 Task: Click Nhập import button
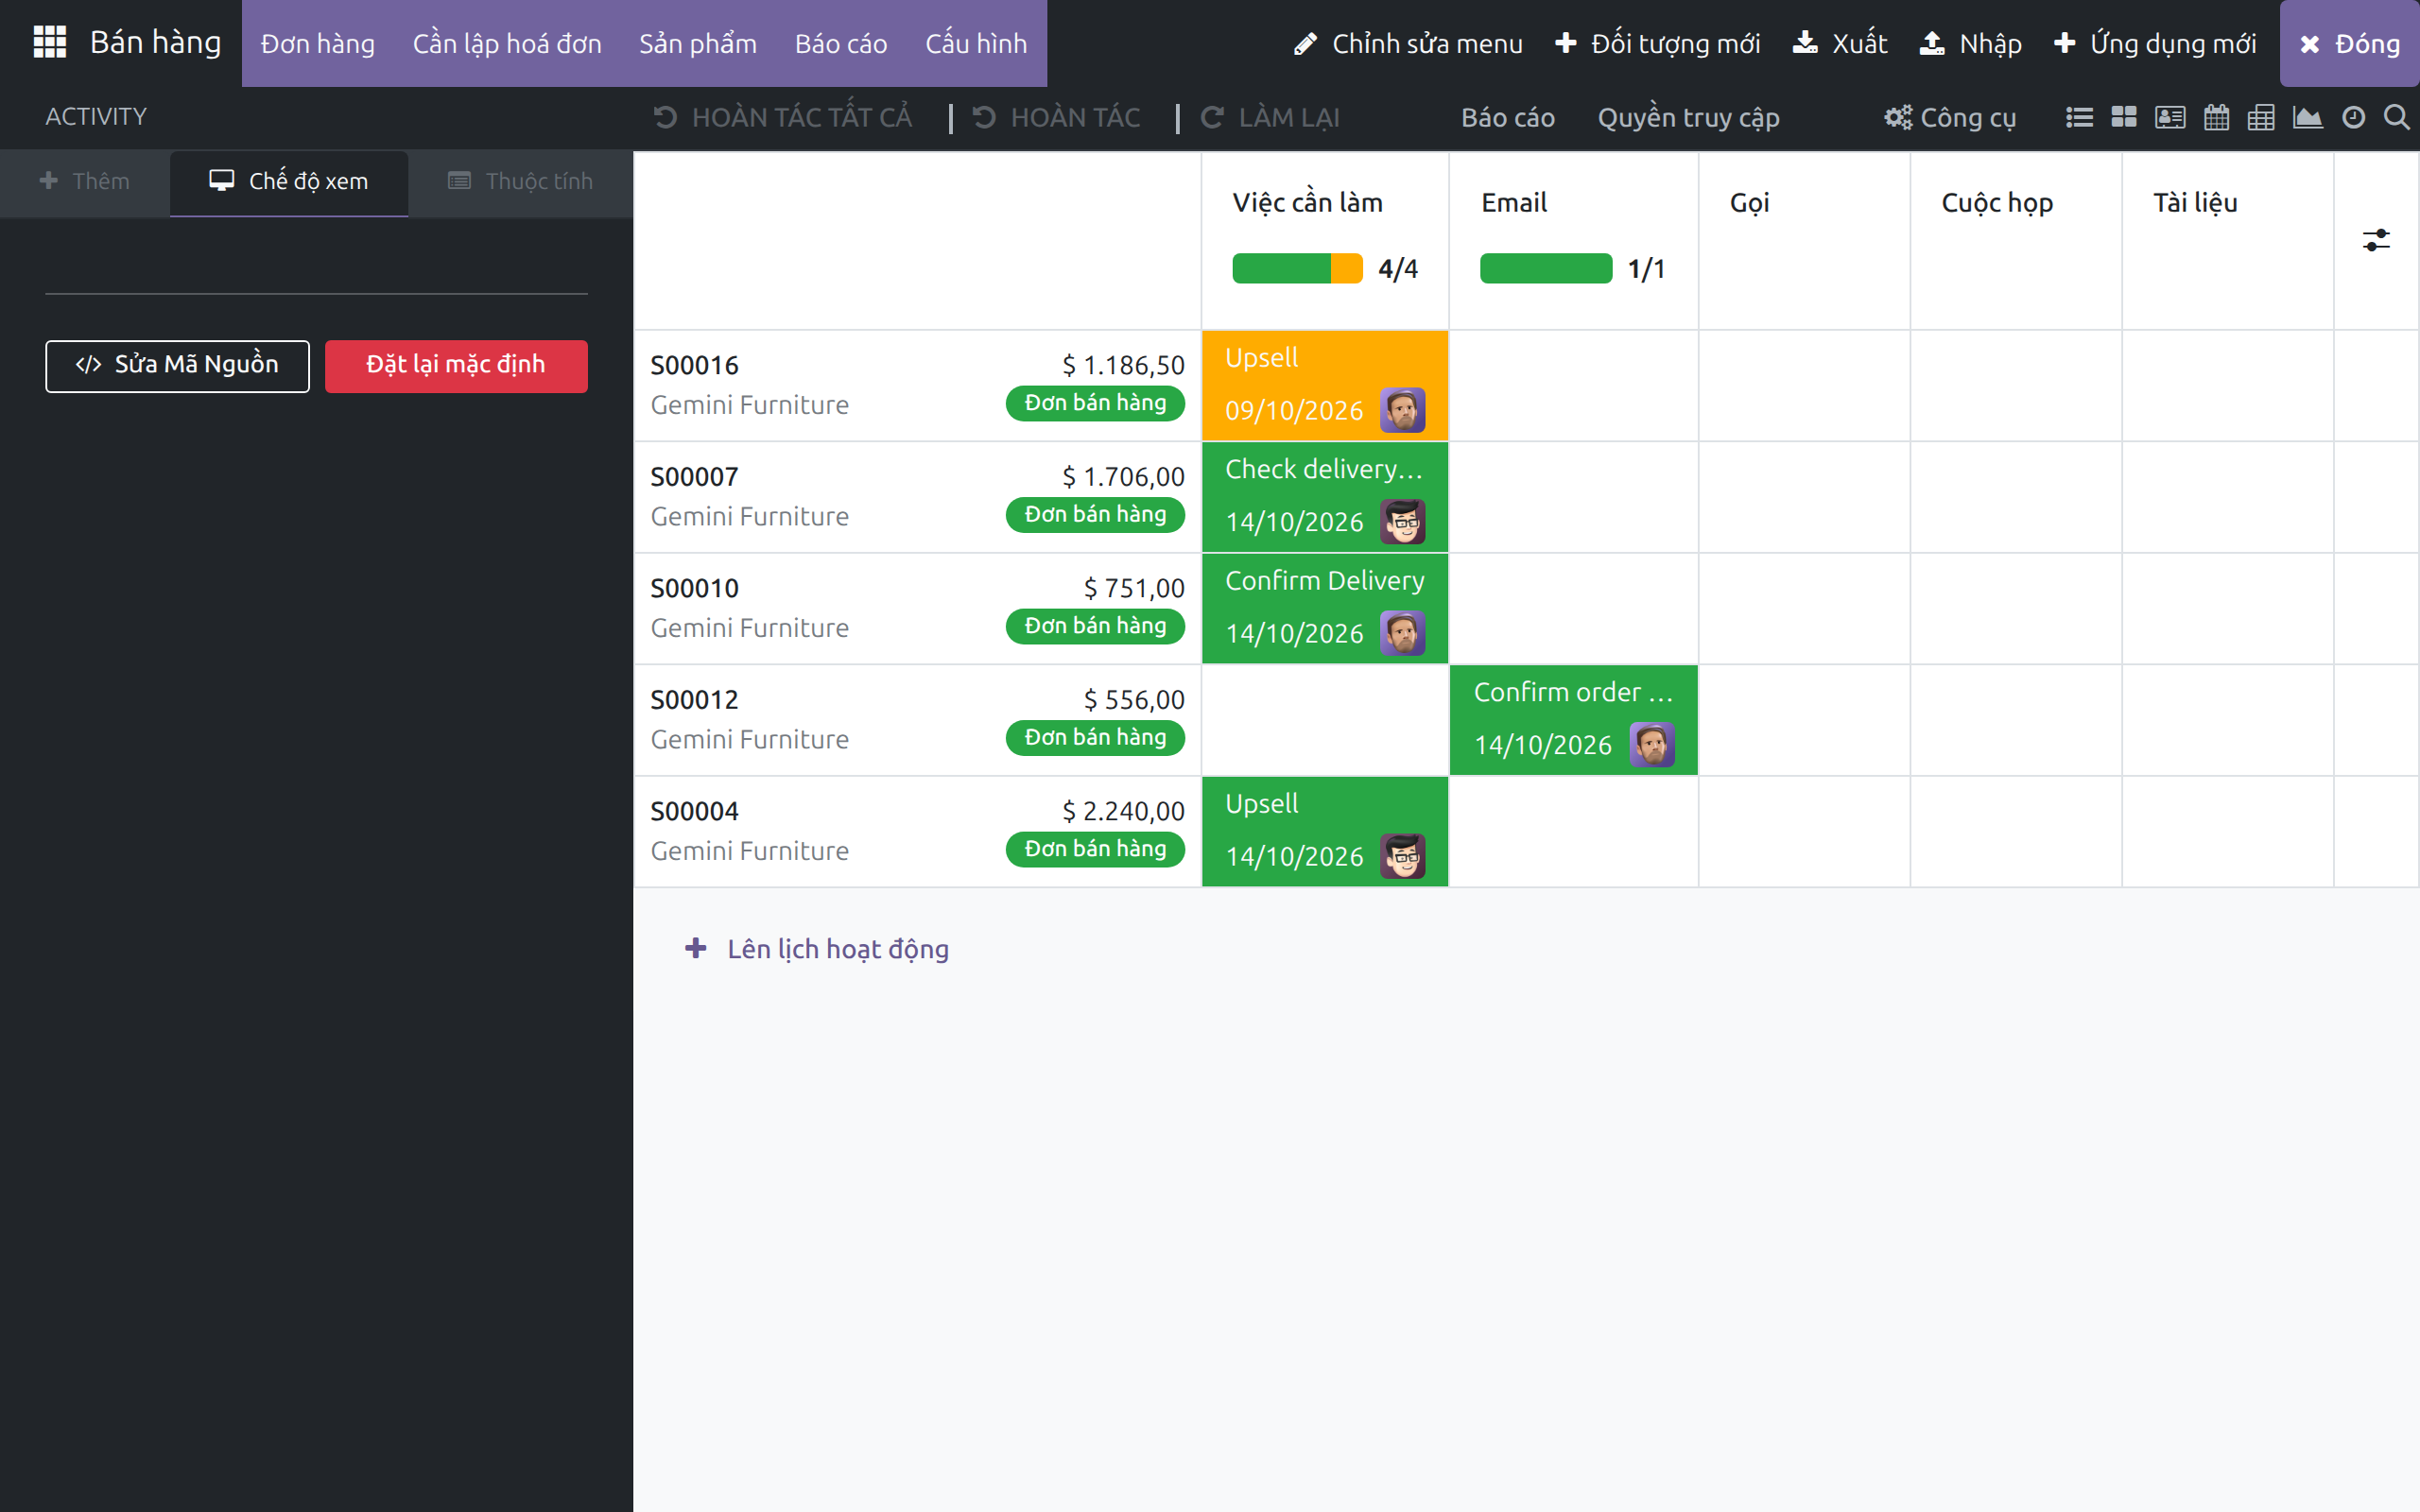1971,43
